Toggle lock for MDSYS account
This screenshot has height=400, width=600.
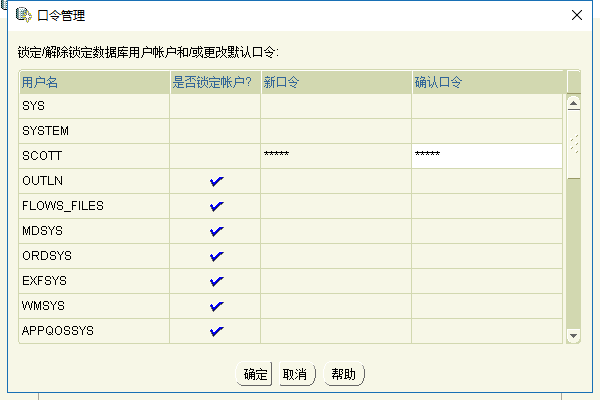pos(216,231)
